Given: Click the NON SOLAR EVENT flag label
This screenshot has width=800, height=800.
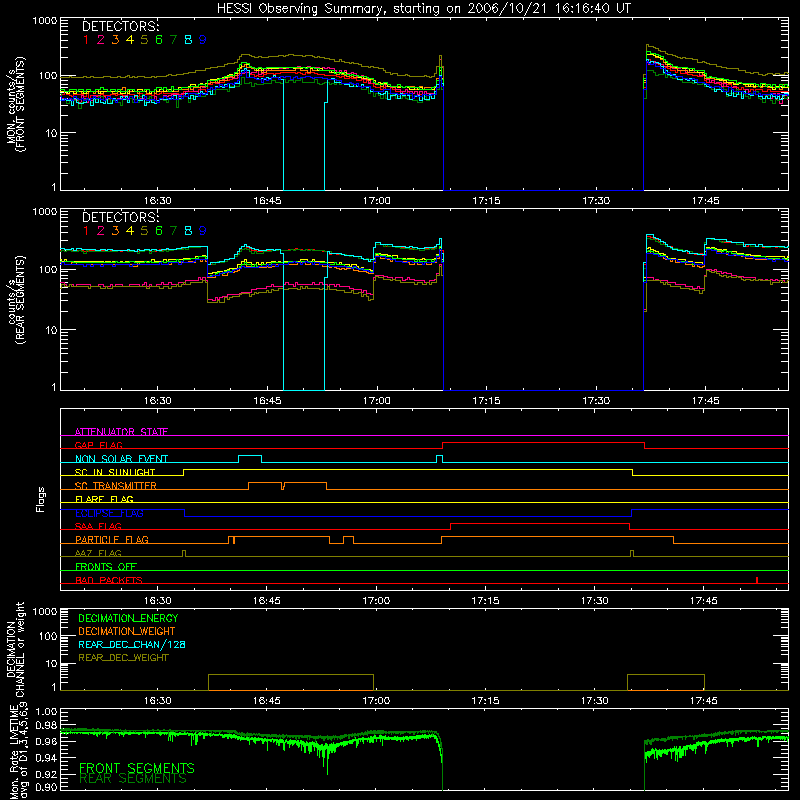Looking at the screenshot, I should [x=121, y=459].
